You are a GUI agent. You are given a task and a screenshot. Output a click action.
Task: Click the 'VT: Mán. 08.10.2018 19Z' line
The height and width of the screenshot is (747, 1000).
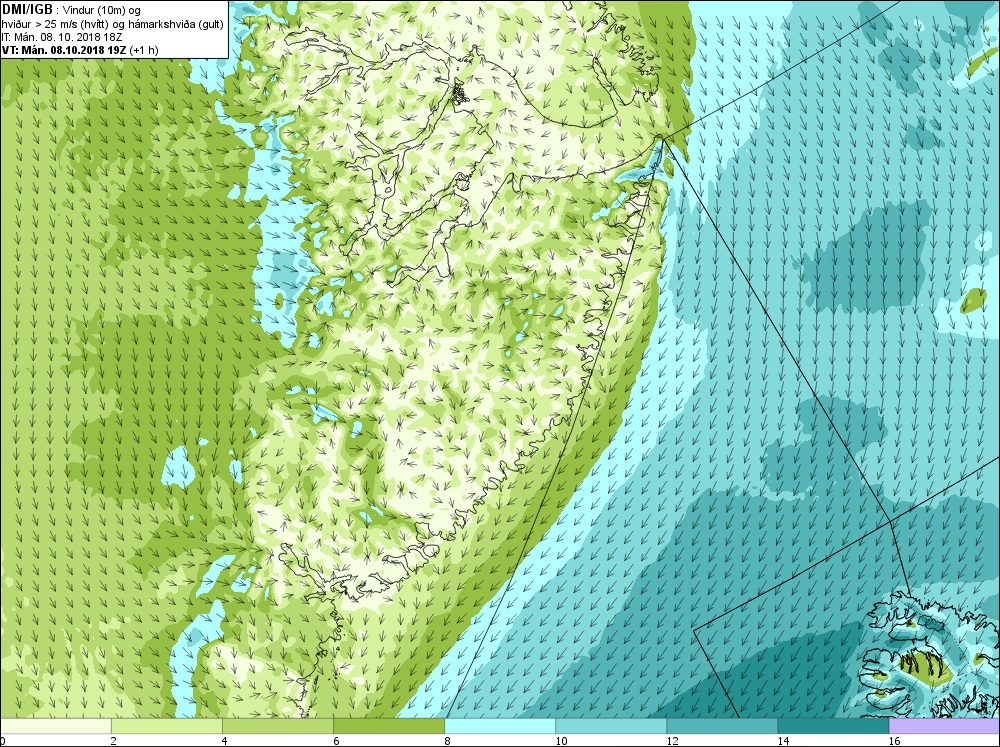tap(64, 50)
